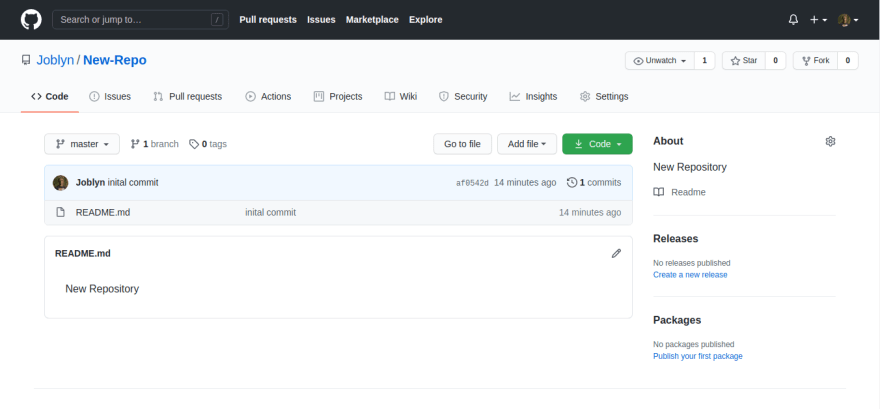Open the master branch selector
The width and height of the screenshot is (880, 409).
tap(82, 144)
